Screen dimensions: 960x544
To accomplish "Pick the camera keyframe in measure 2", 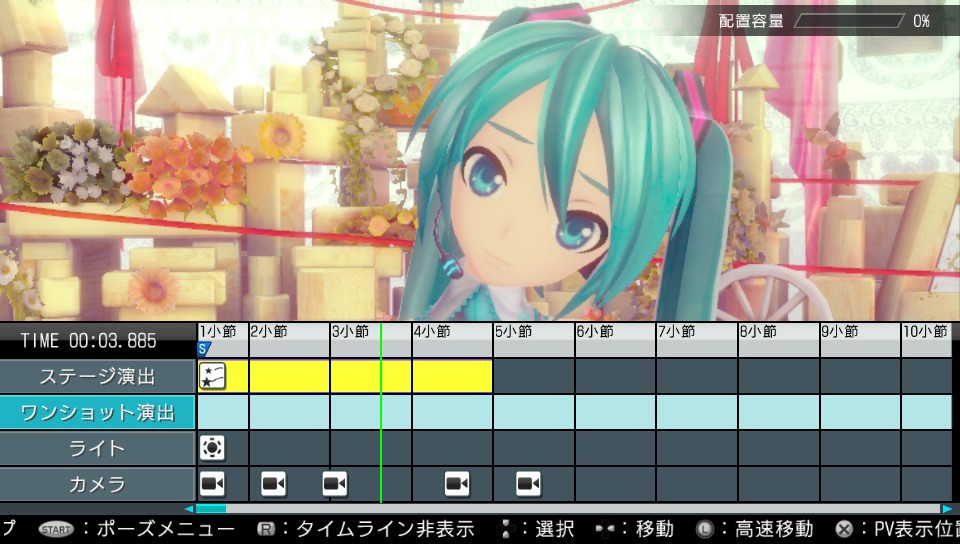I will [x=274, y=484].
